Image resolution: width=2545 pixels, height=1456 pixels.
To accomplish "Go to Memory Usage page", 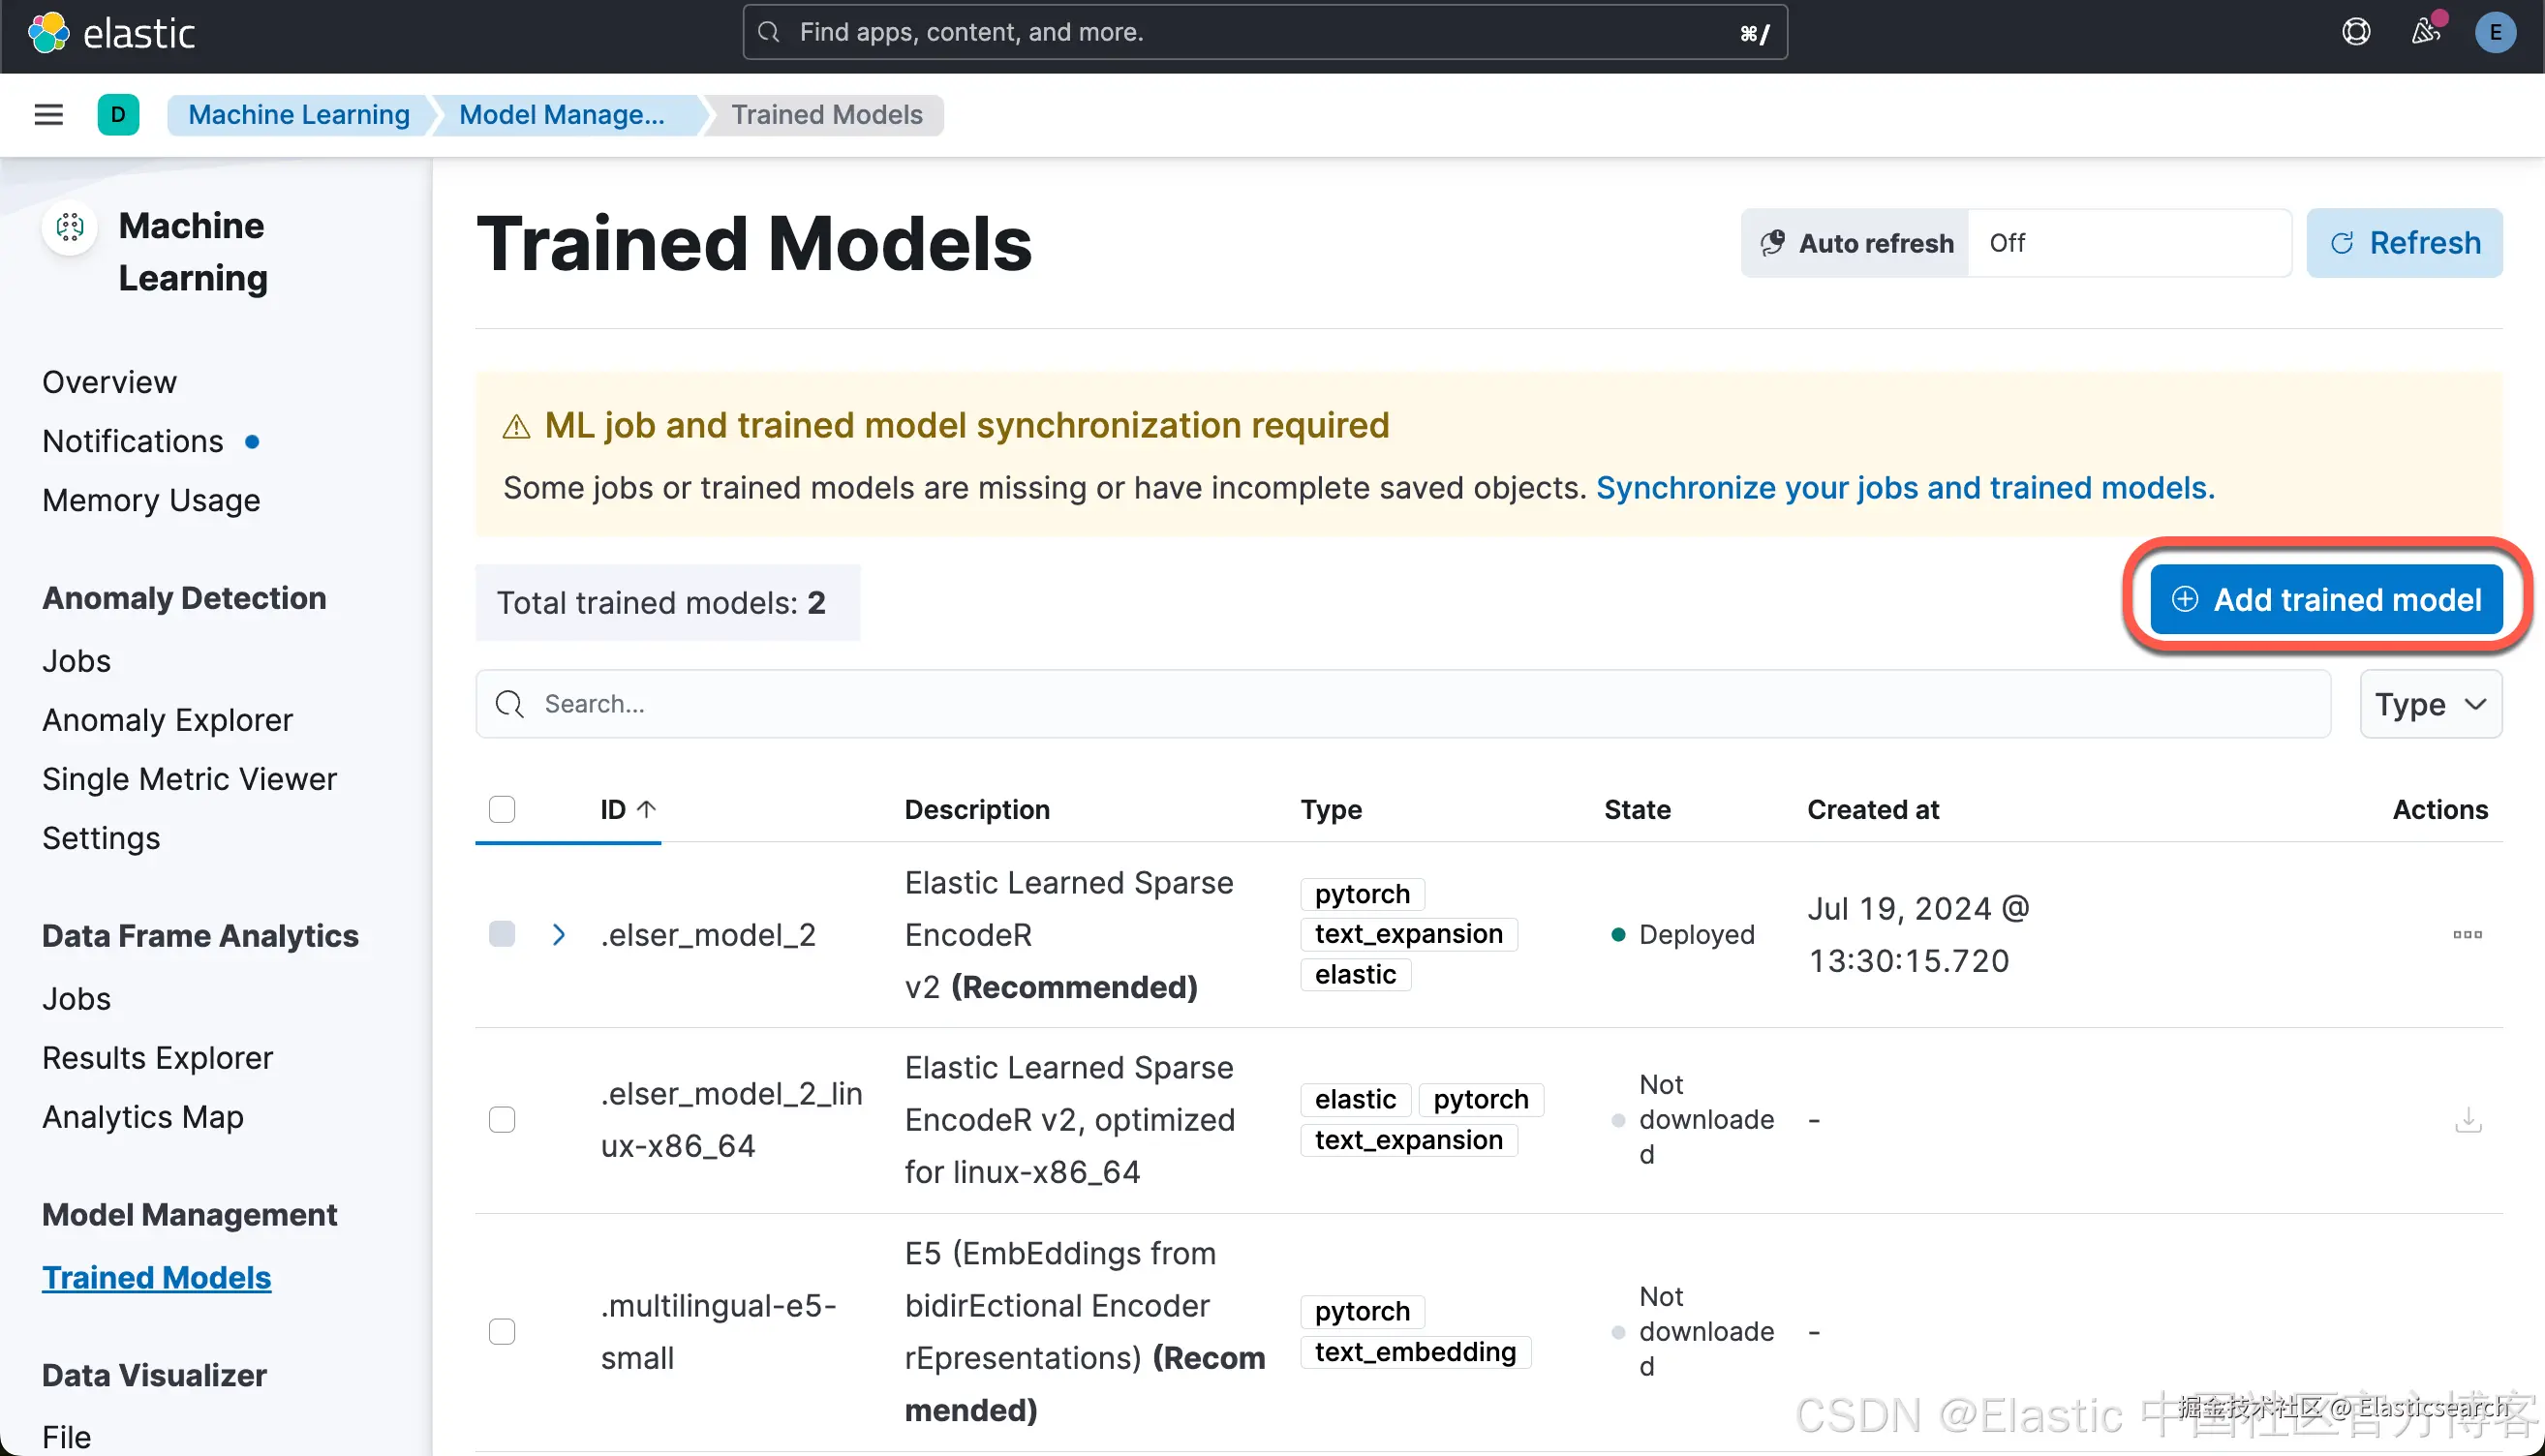I will click(151, 500).
